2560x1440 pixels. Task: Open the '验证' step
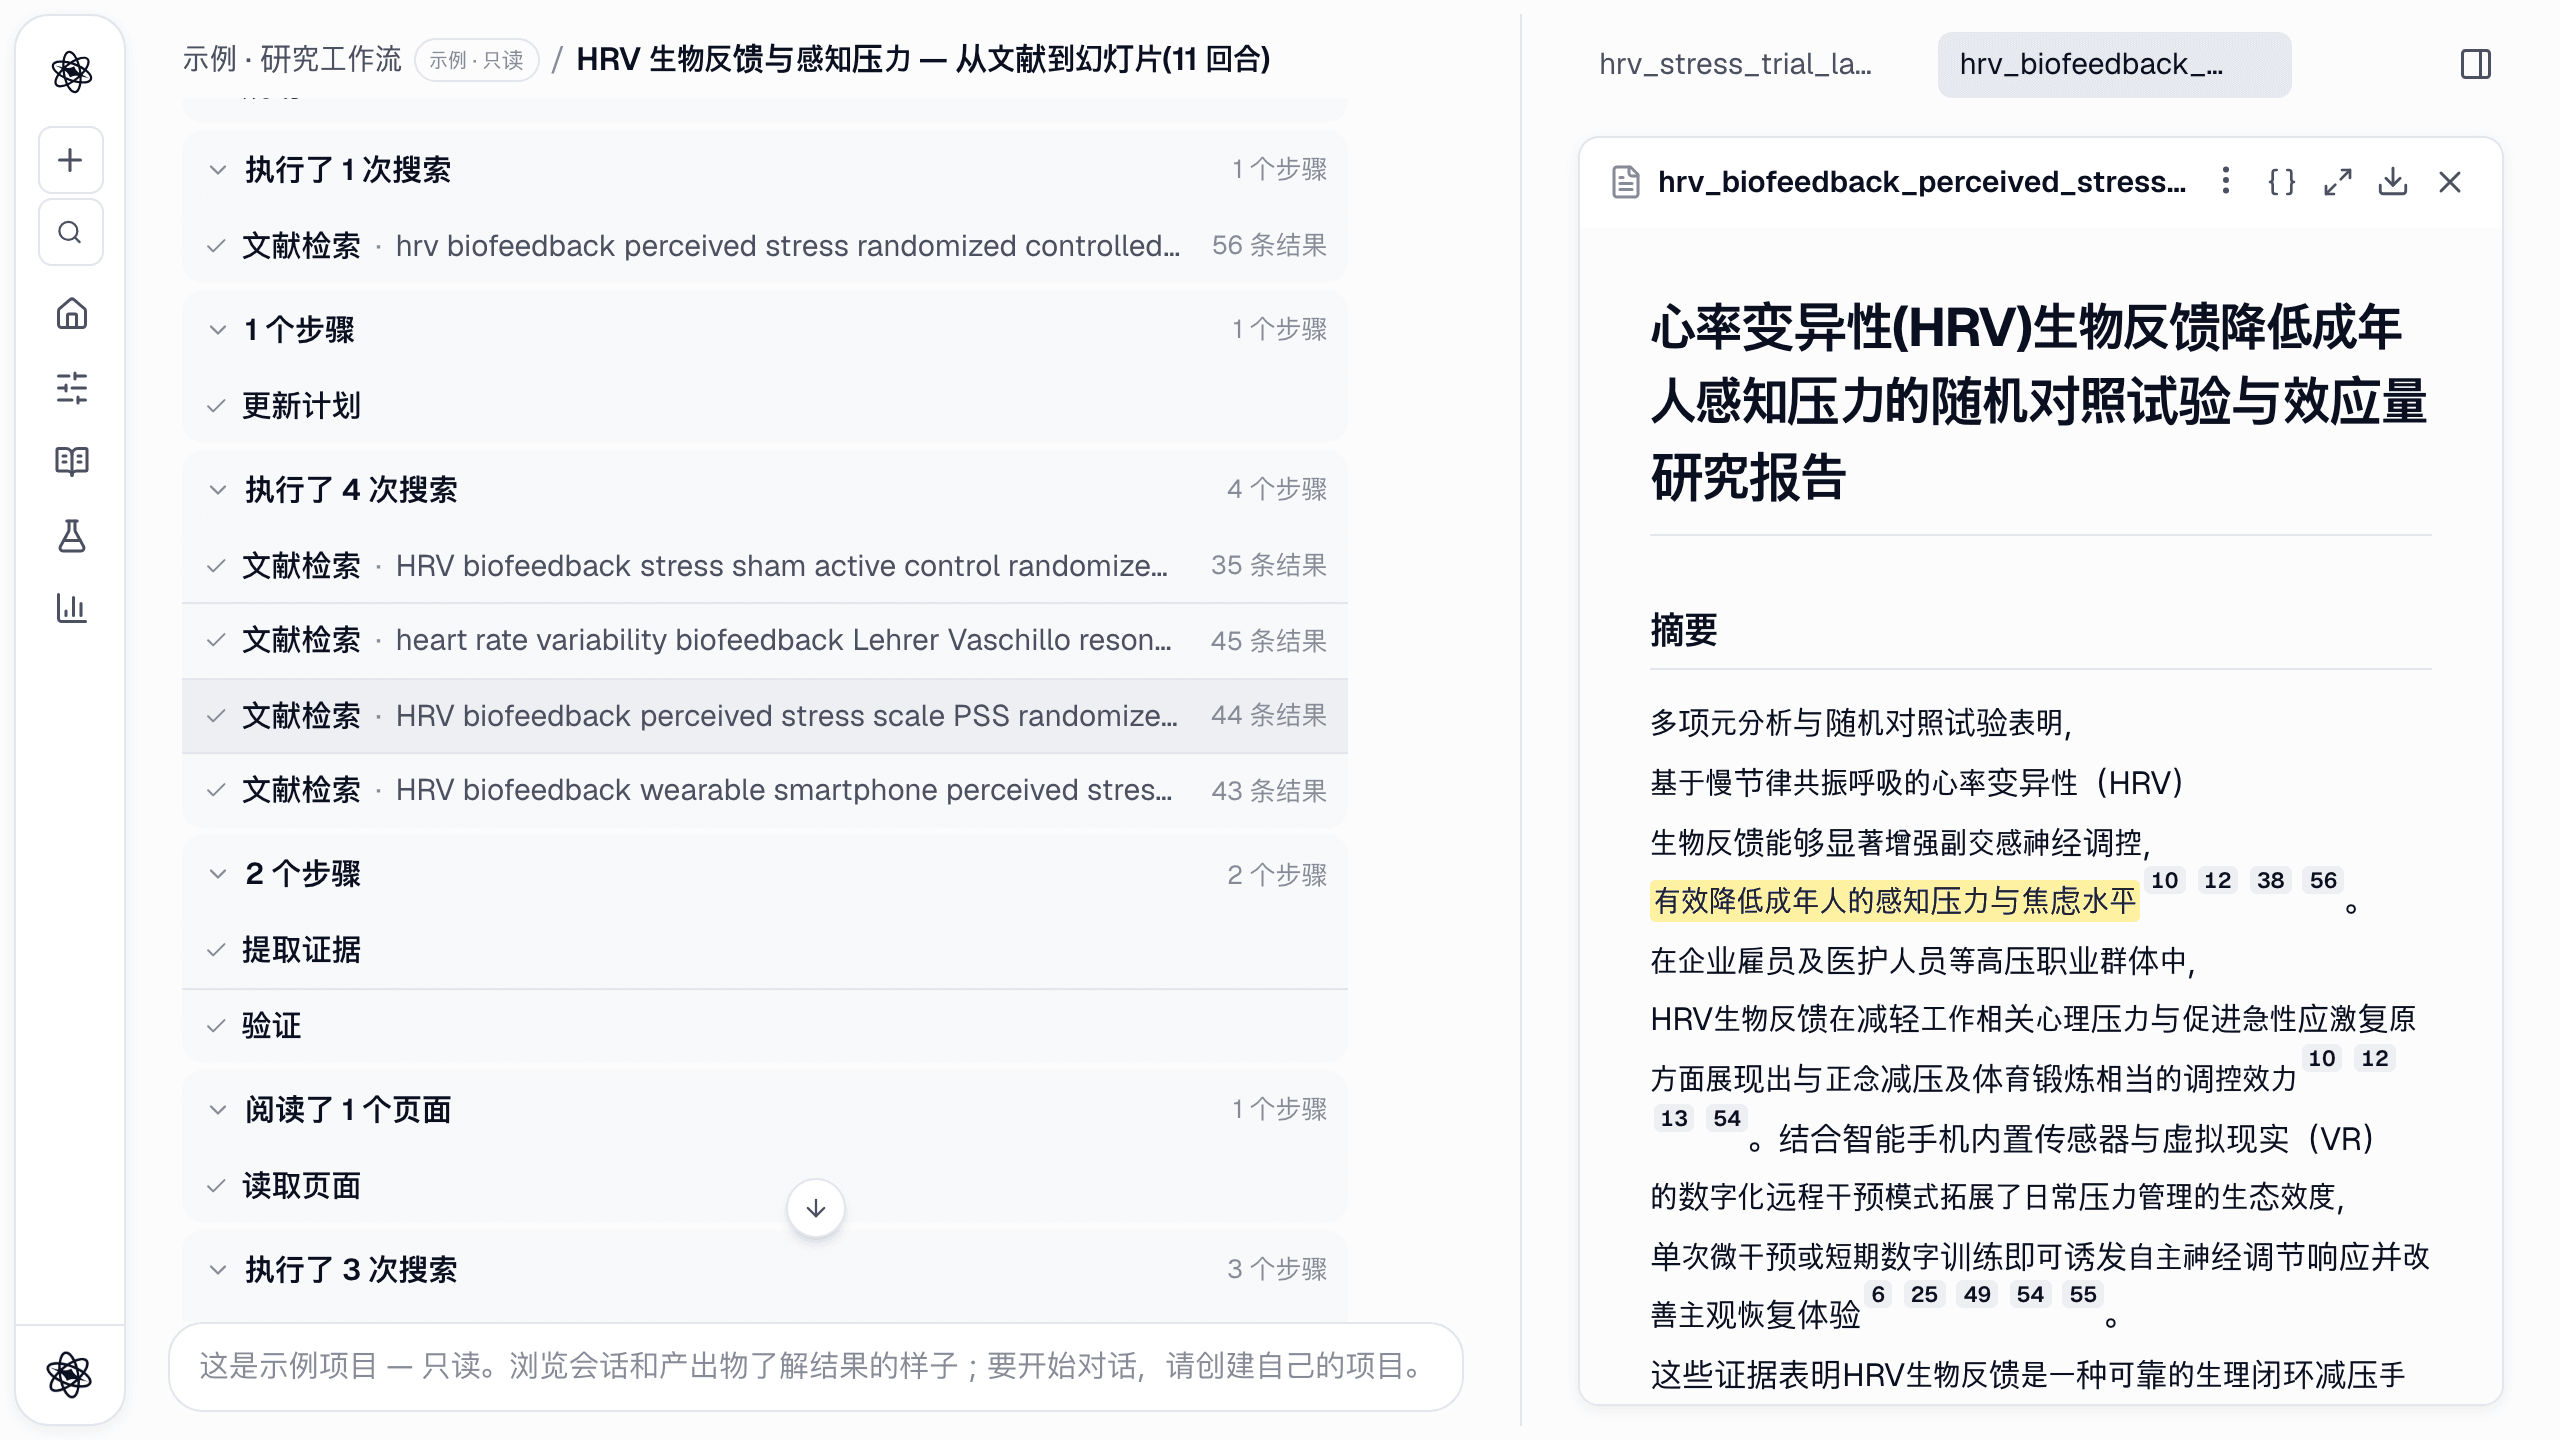[x=765, y=1026]
